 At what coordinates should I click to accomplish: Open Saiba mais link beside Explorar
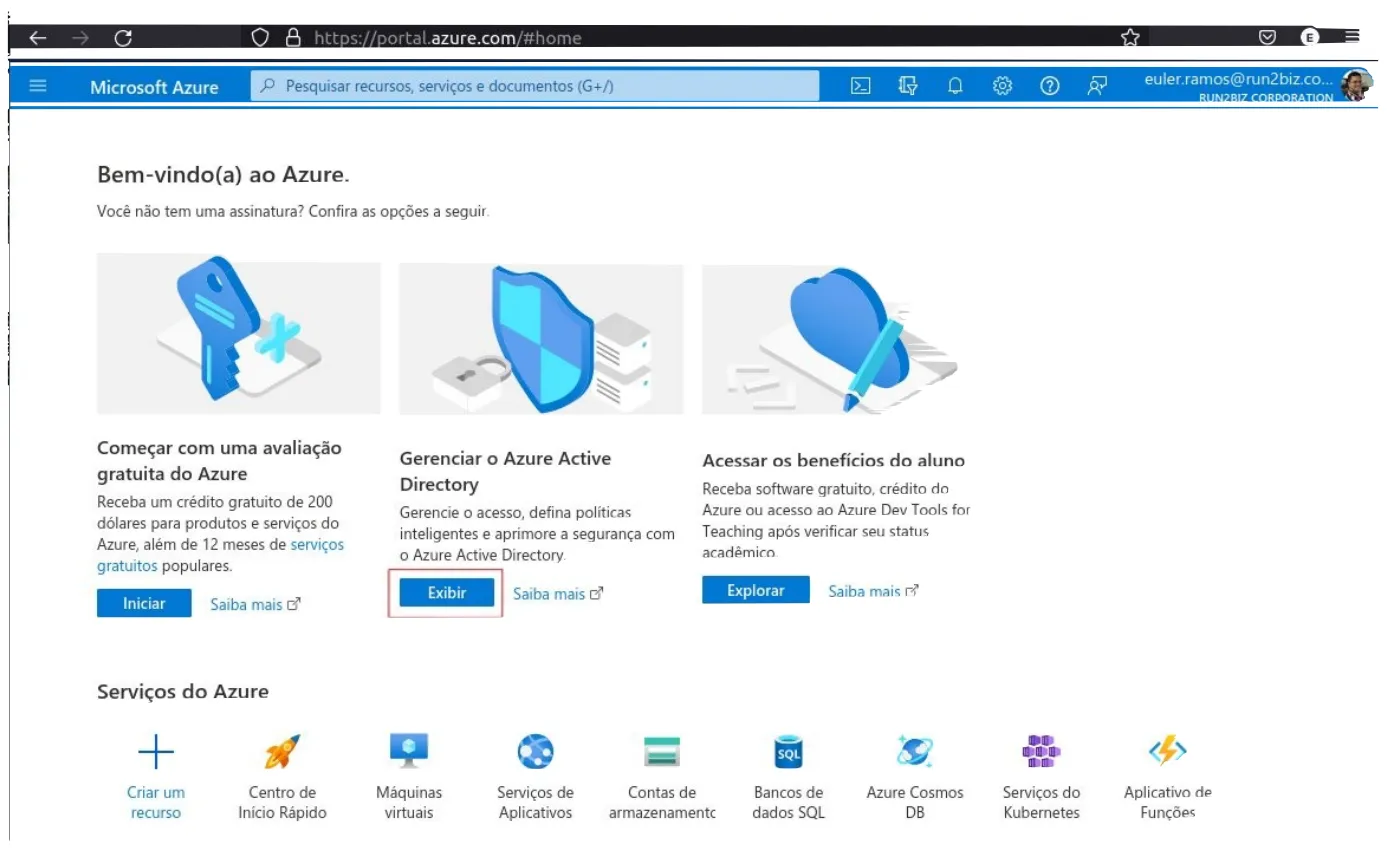pos(873,591)
